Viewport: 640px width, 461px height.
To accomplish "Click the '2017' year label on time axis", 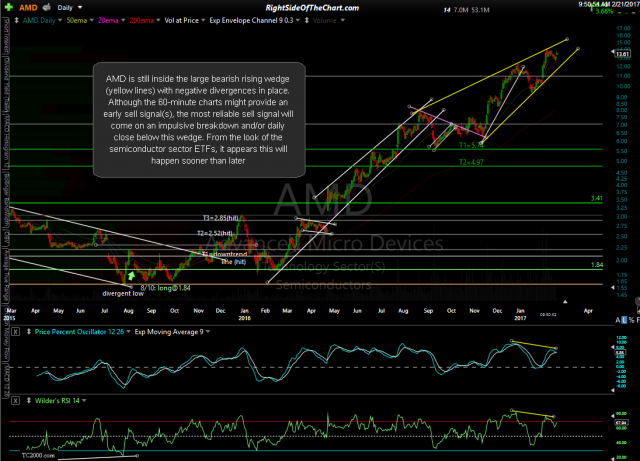I will 520,318.
